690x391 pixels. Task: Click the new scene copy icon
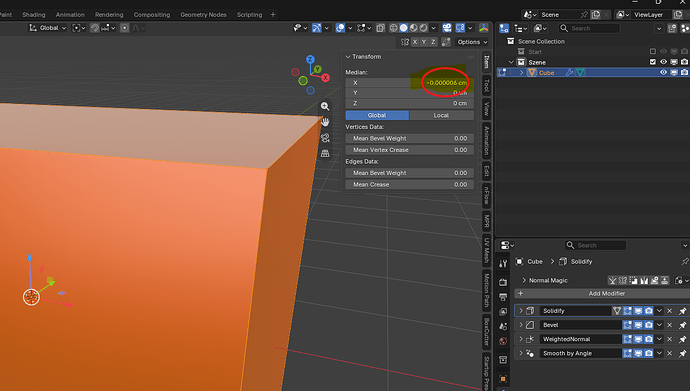tap(596, 15)
